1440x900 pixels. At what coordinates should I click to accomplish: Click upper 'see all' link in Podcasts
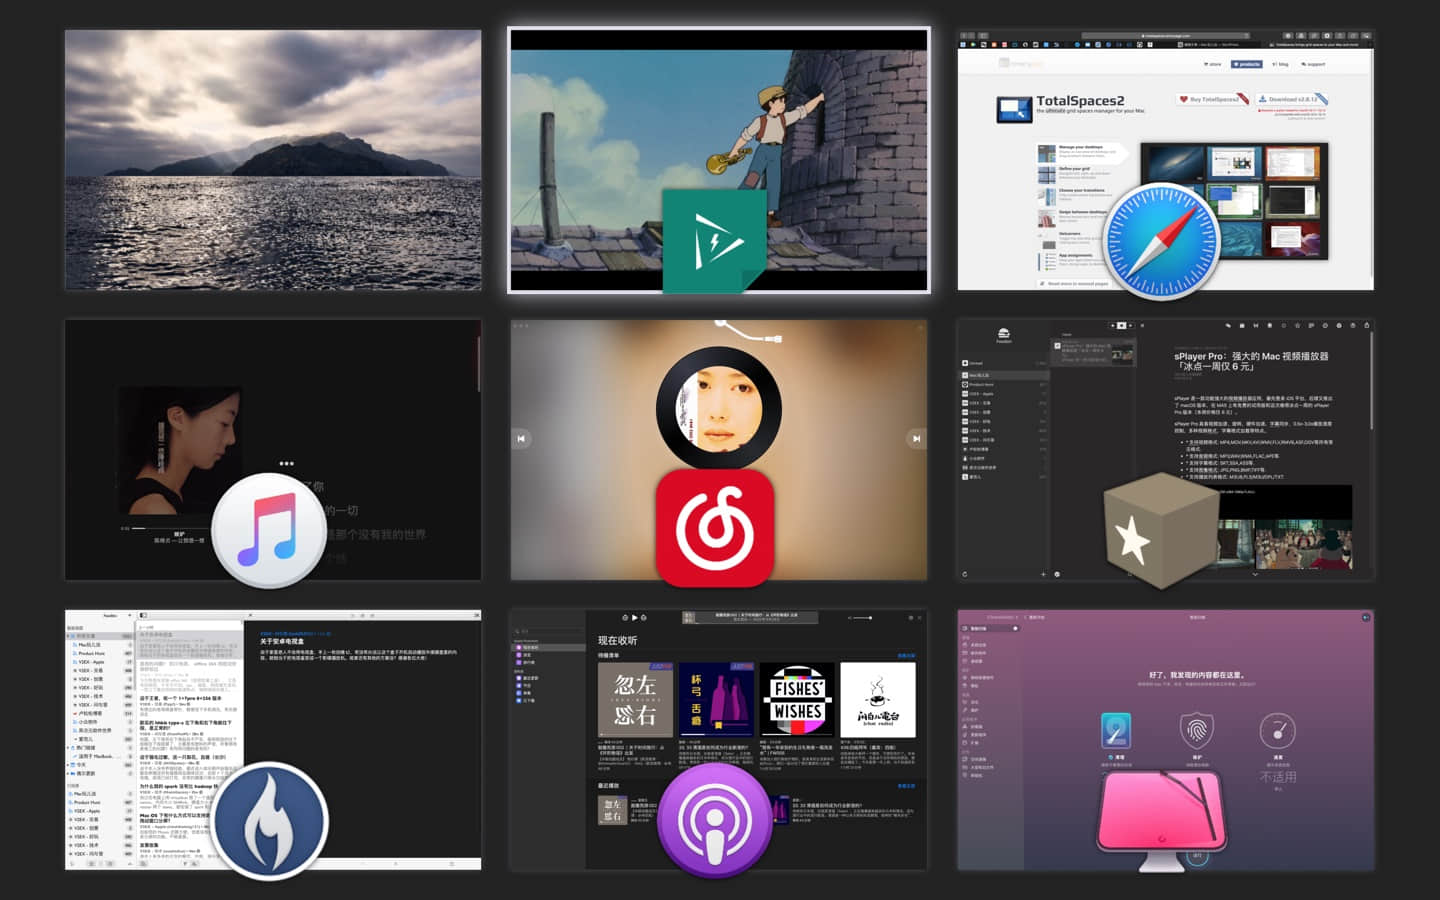click(906, 656)
